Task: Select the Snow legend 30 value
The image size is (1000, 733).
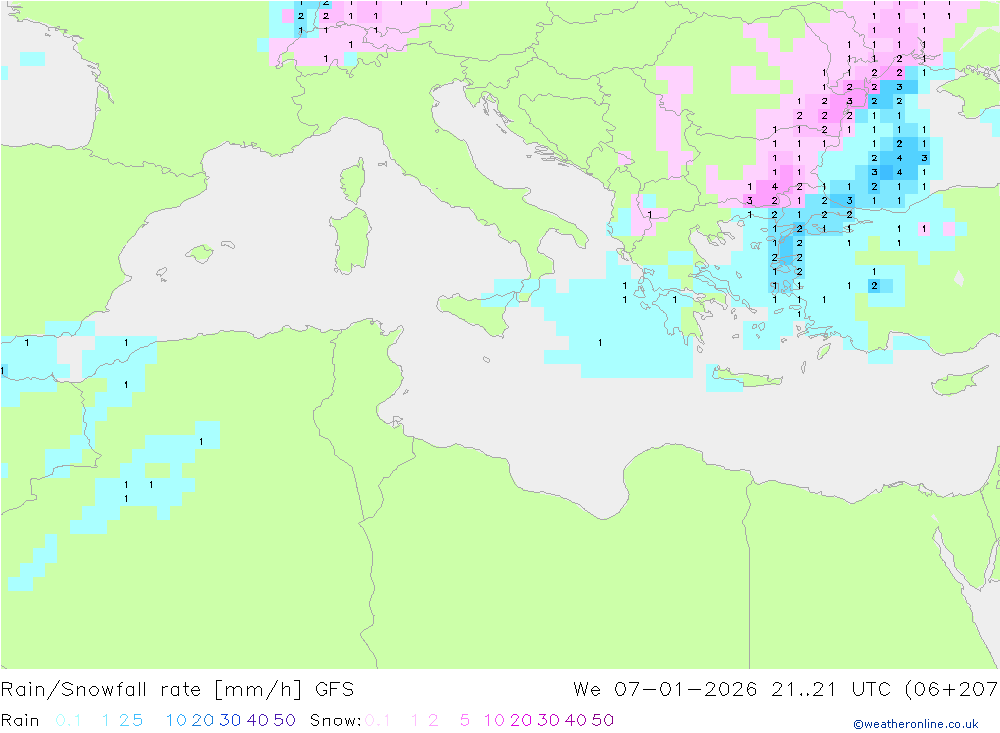Action: [548, 720]
